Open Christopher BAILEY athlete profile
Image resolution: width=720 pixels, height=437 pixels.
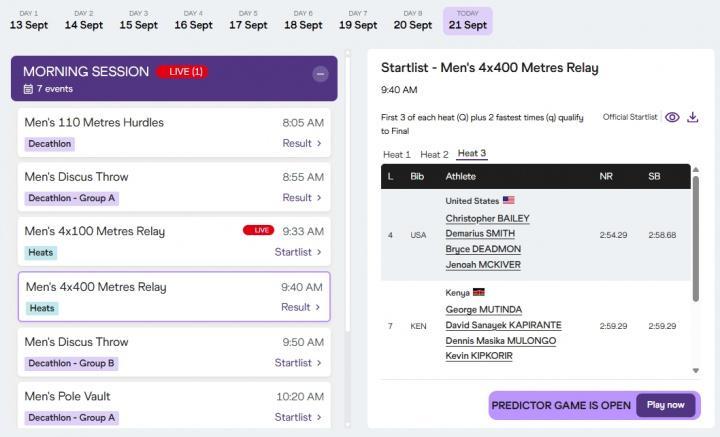tap(487, 218)
